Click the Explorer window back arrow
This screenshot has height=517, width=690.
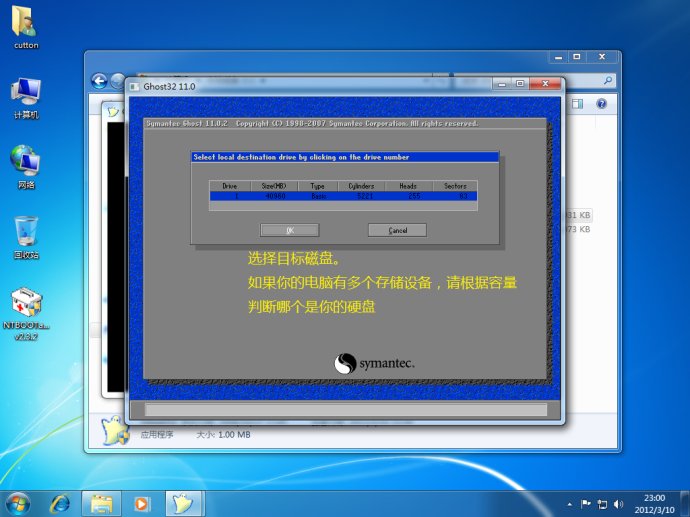click(99, 81)
